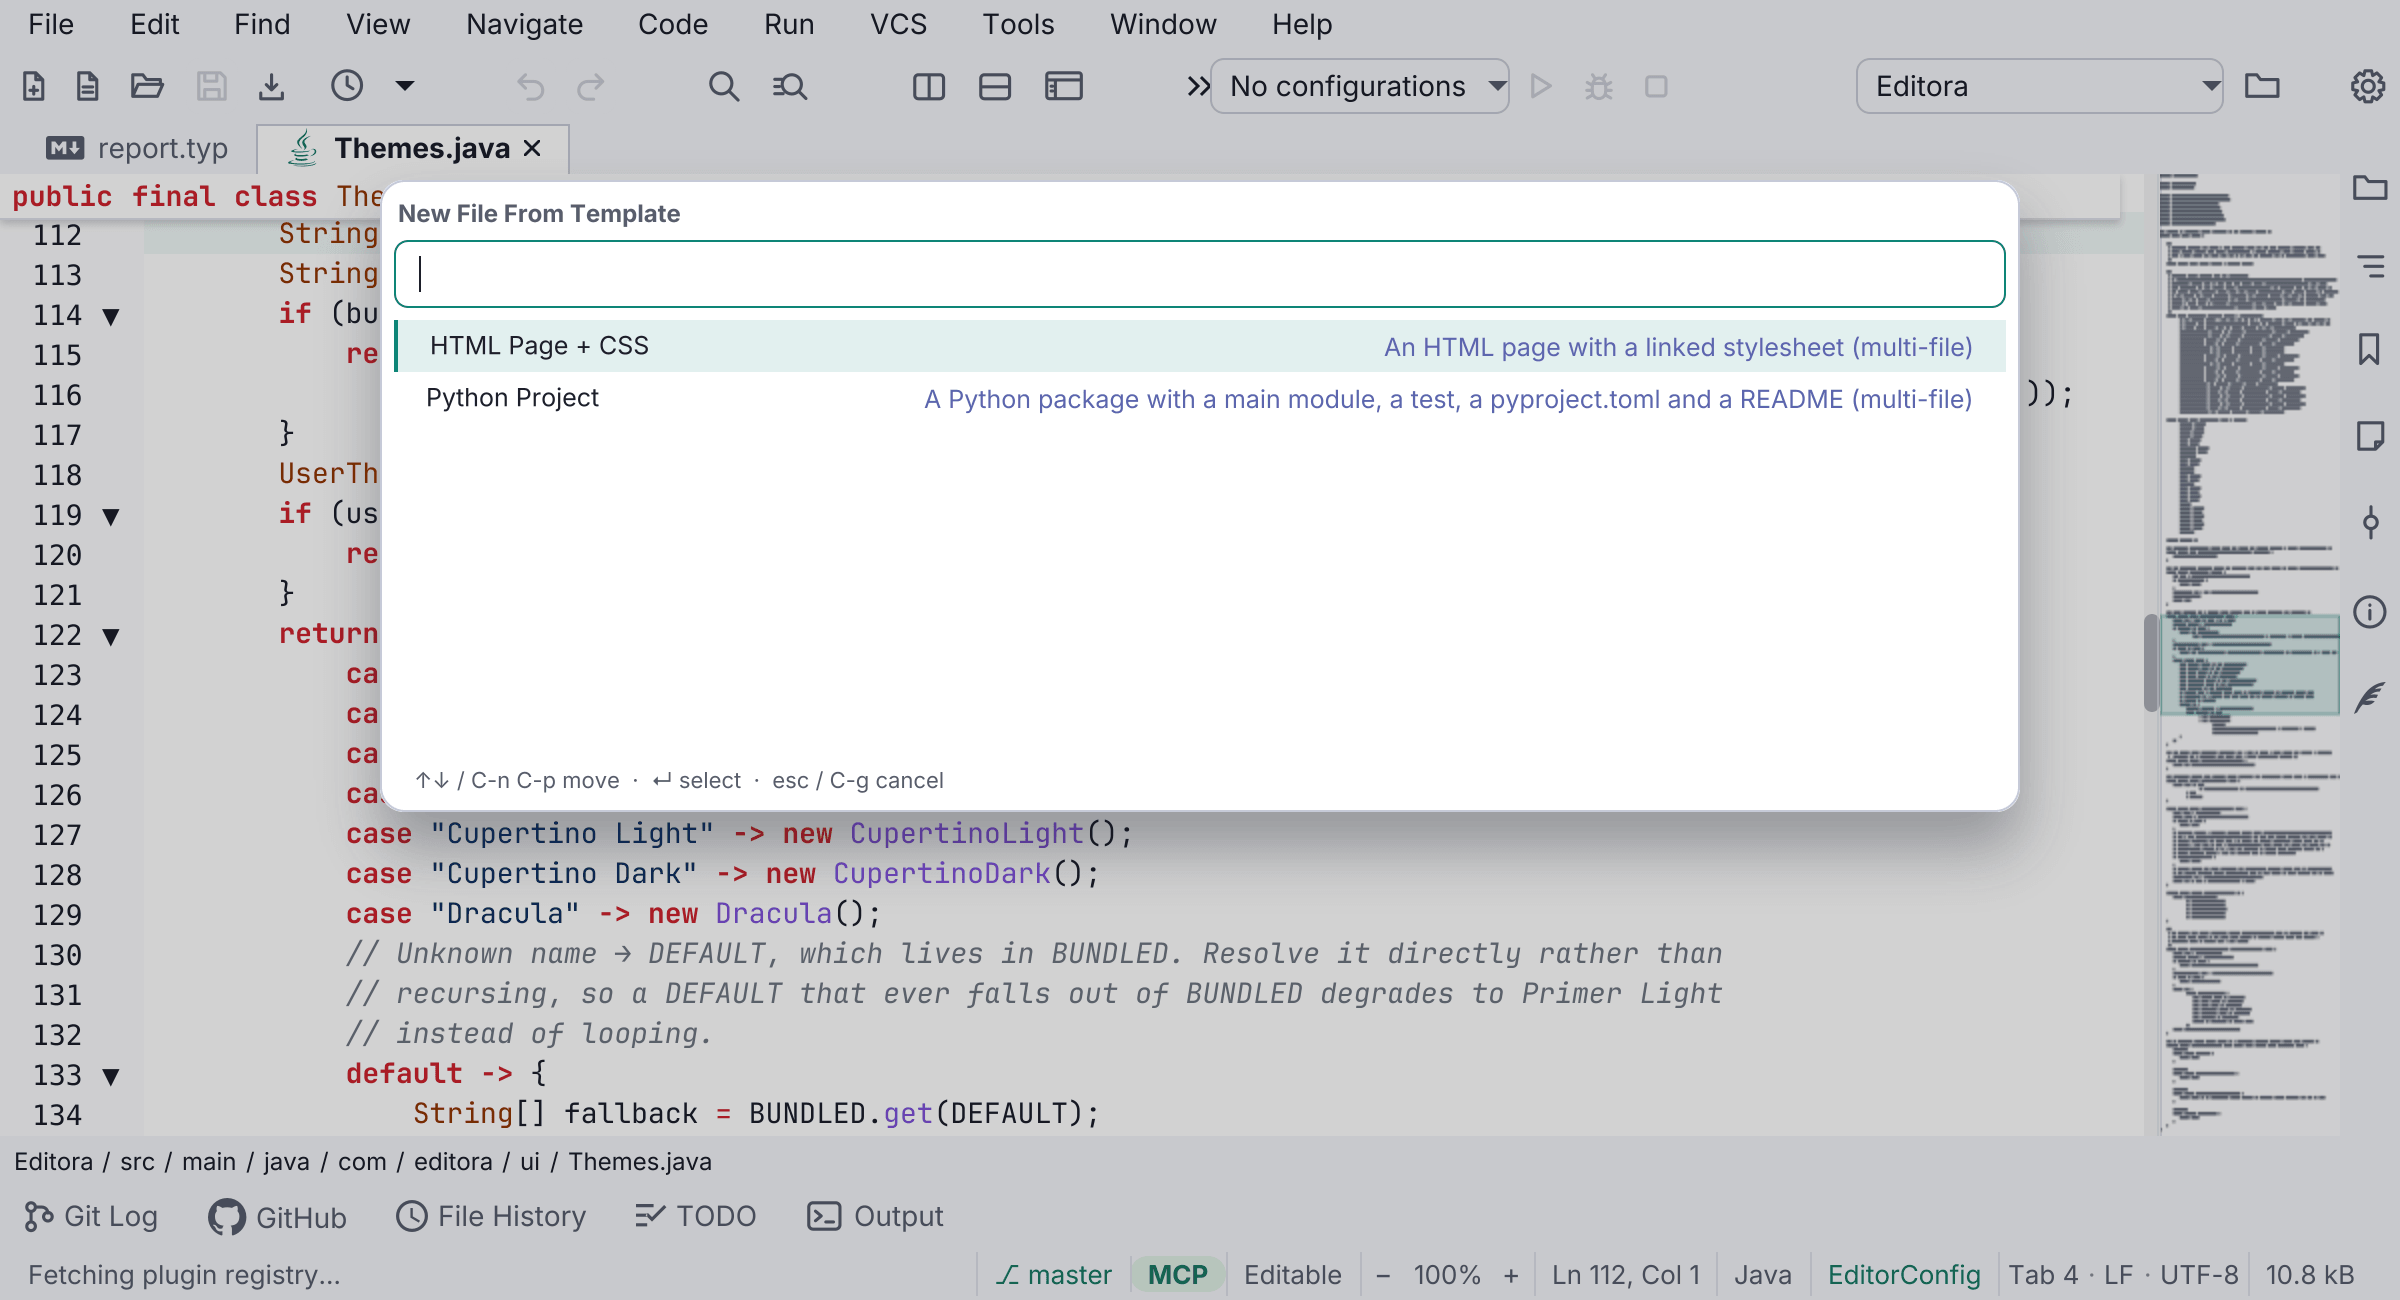2400x1300 pixels.
Task: Split the editor vertically
Action: click(929, 87)
